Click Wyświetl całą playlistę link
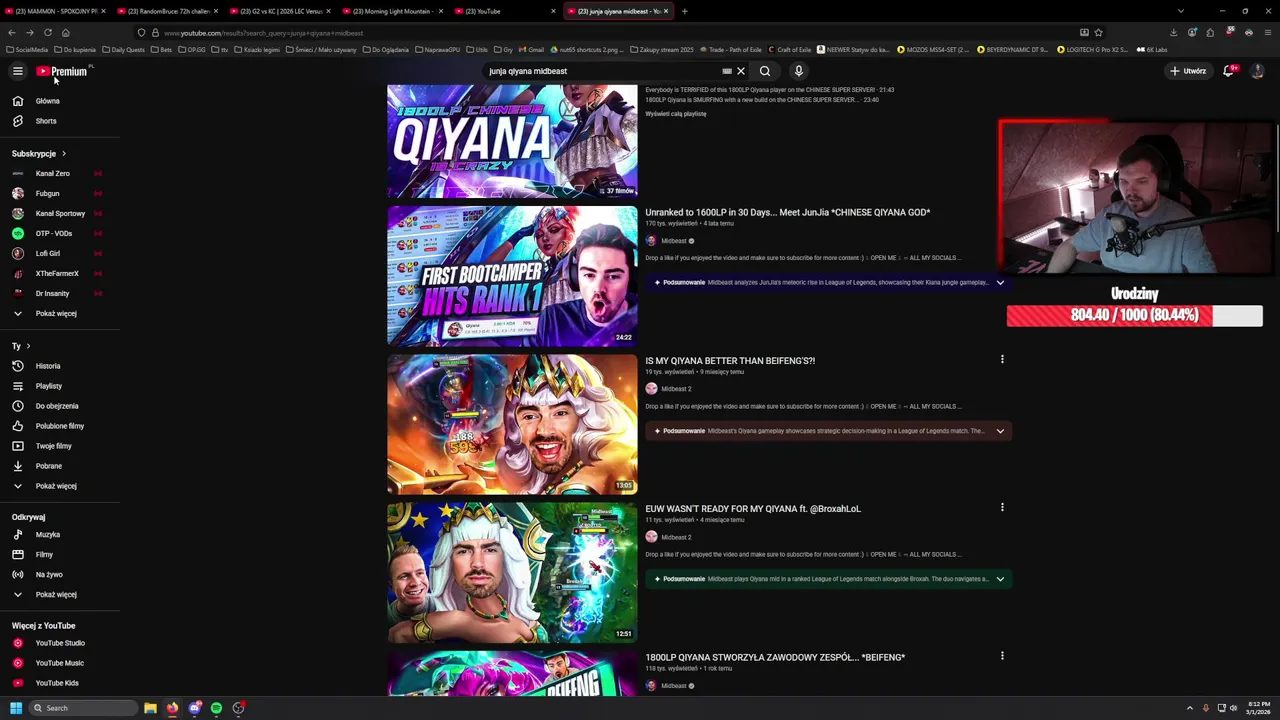The image size is (1280, 720). (x=676, y=114)
